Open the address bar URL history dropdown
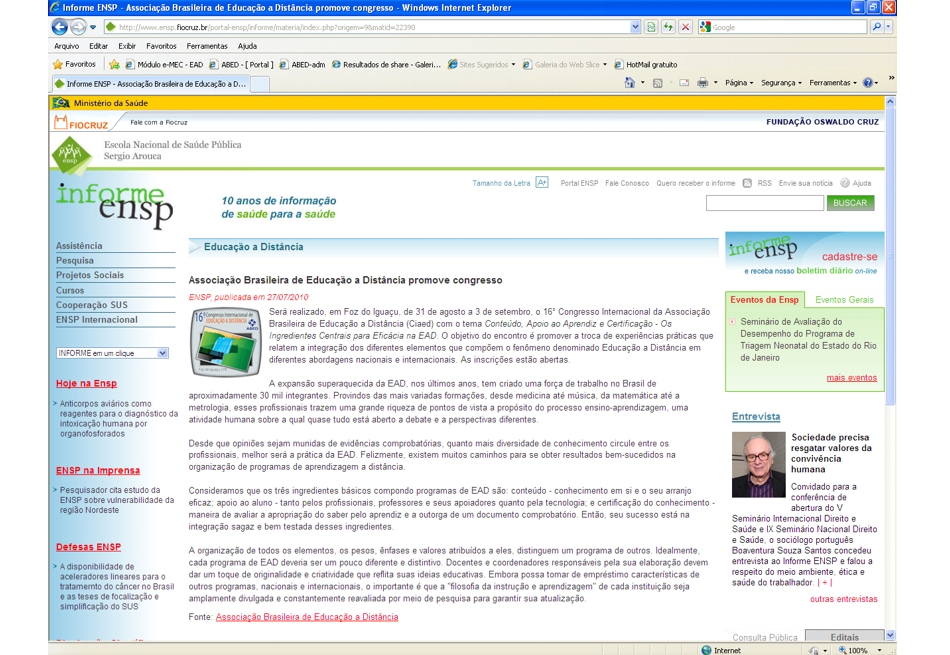 [x=634, y=27]
